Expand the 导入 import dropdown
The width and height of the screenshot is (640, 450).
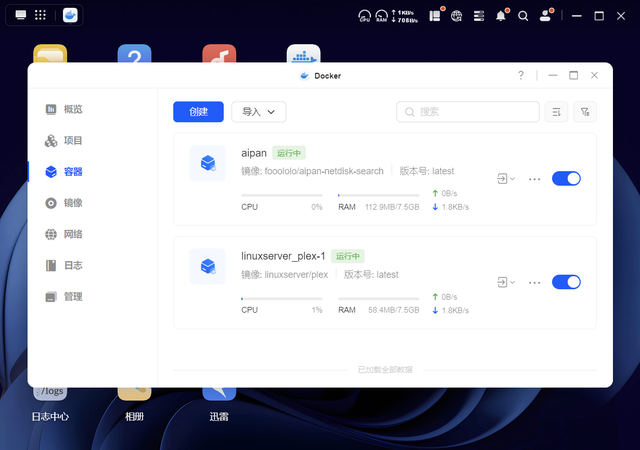click(x=259, y=112)
